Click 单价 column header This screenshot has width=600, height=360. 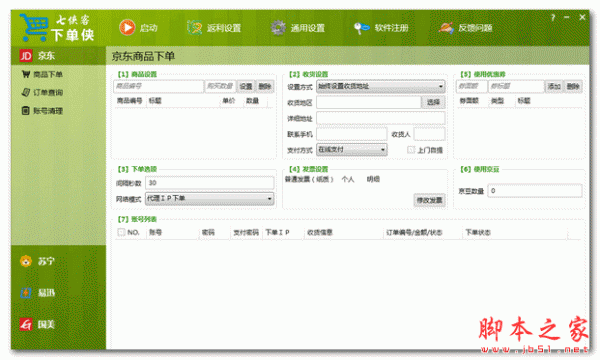point(228,101)
